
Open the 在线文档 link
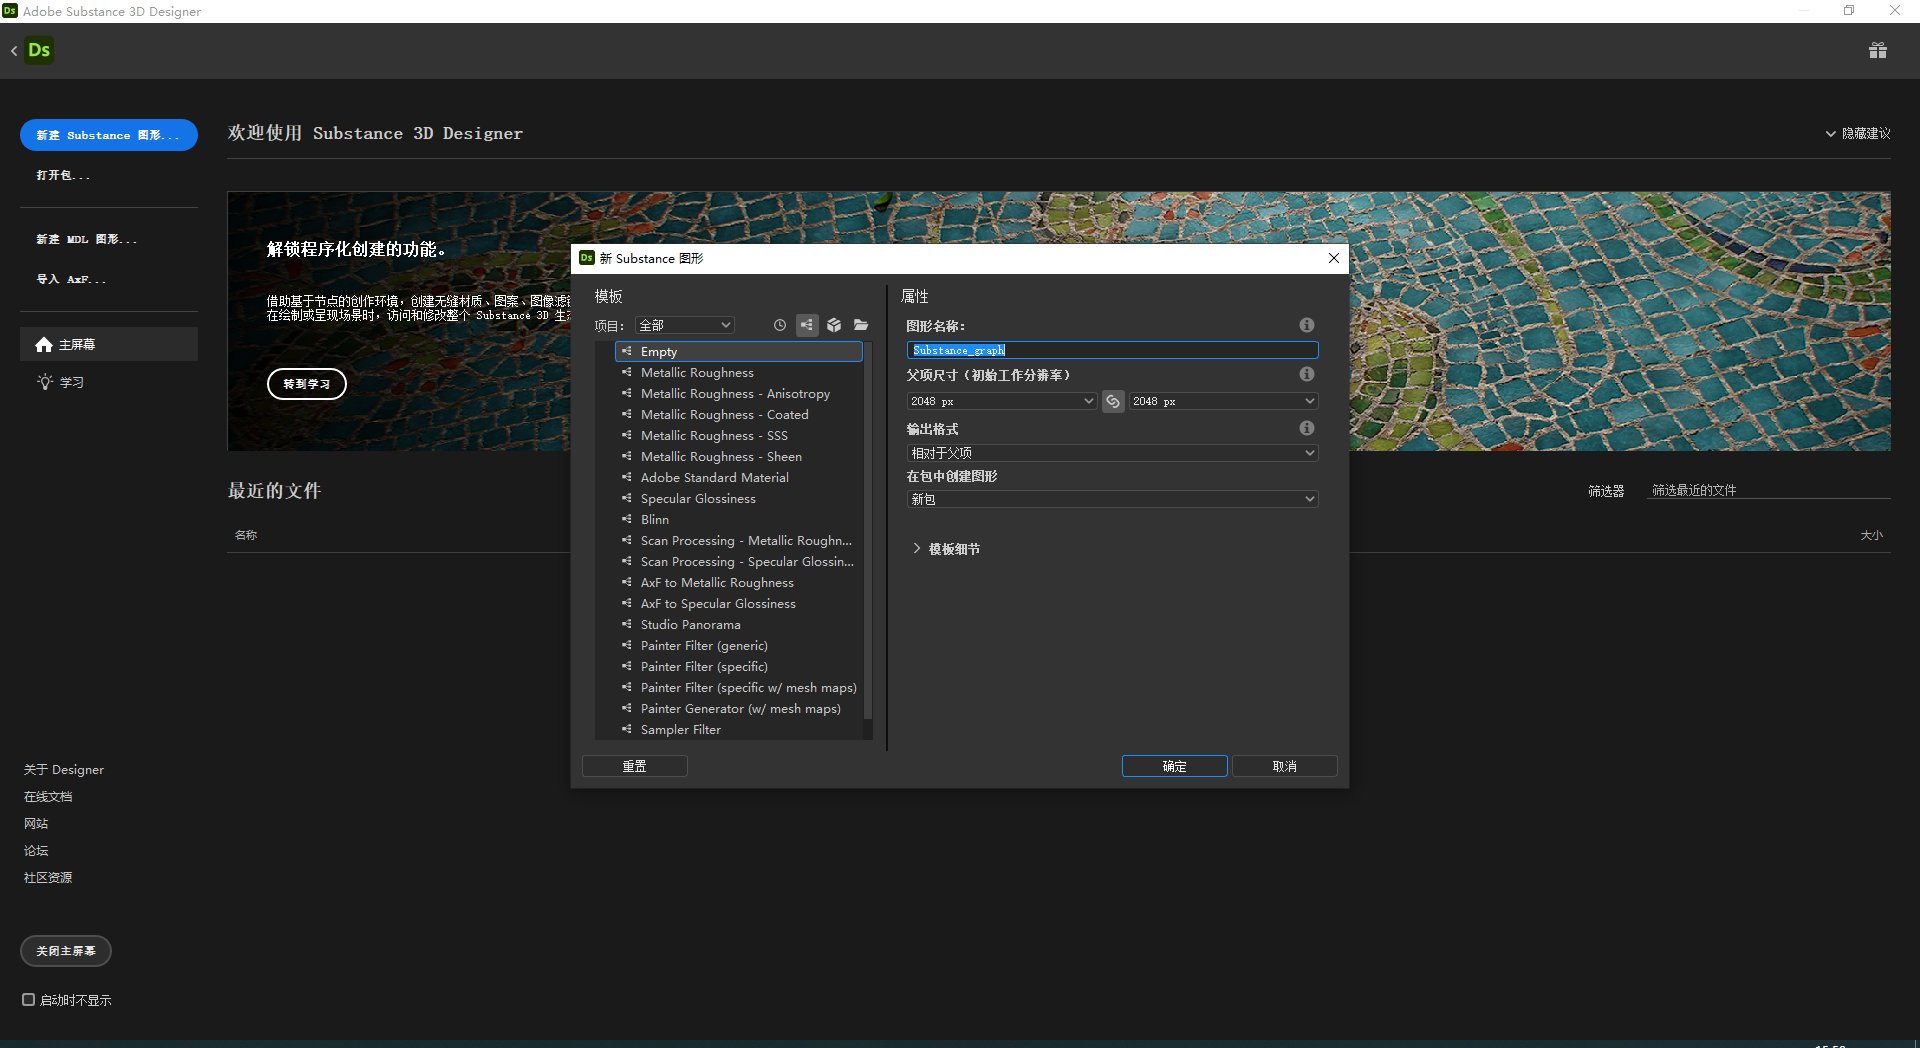click(x=48, y=796)
